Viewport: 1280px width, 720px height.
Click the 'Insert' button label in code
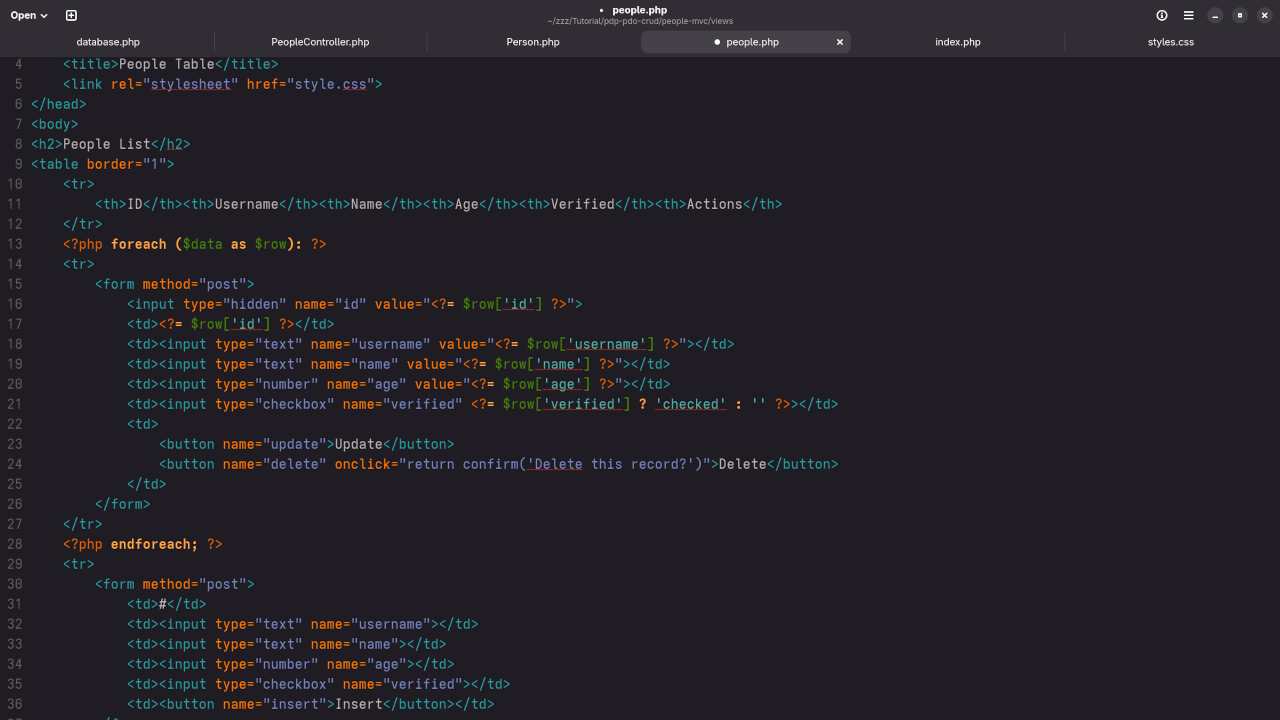(359, 704)
